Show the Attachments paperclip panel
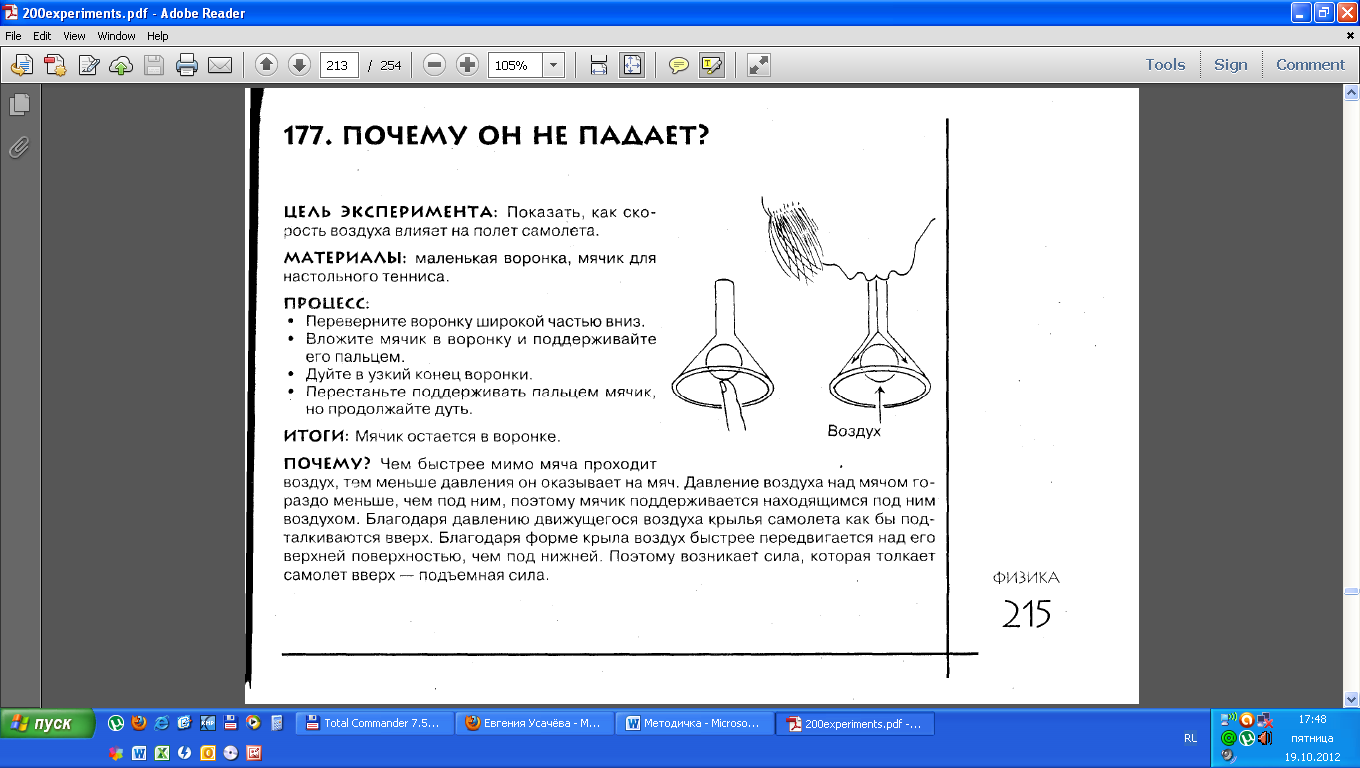 [x=19, y=148]
